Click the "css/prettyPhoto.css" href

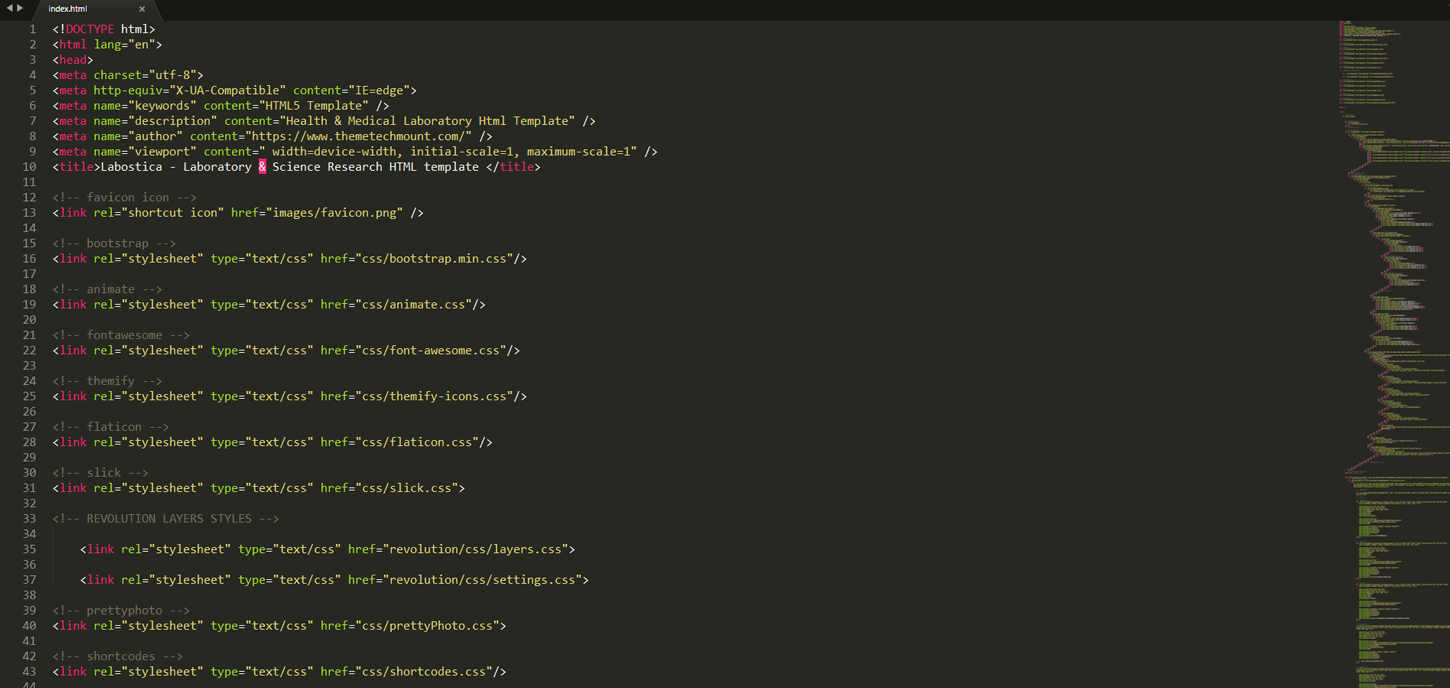tap(427, 626)
